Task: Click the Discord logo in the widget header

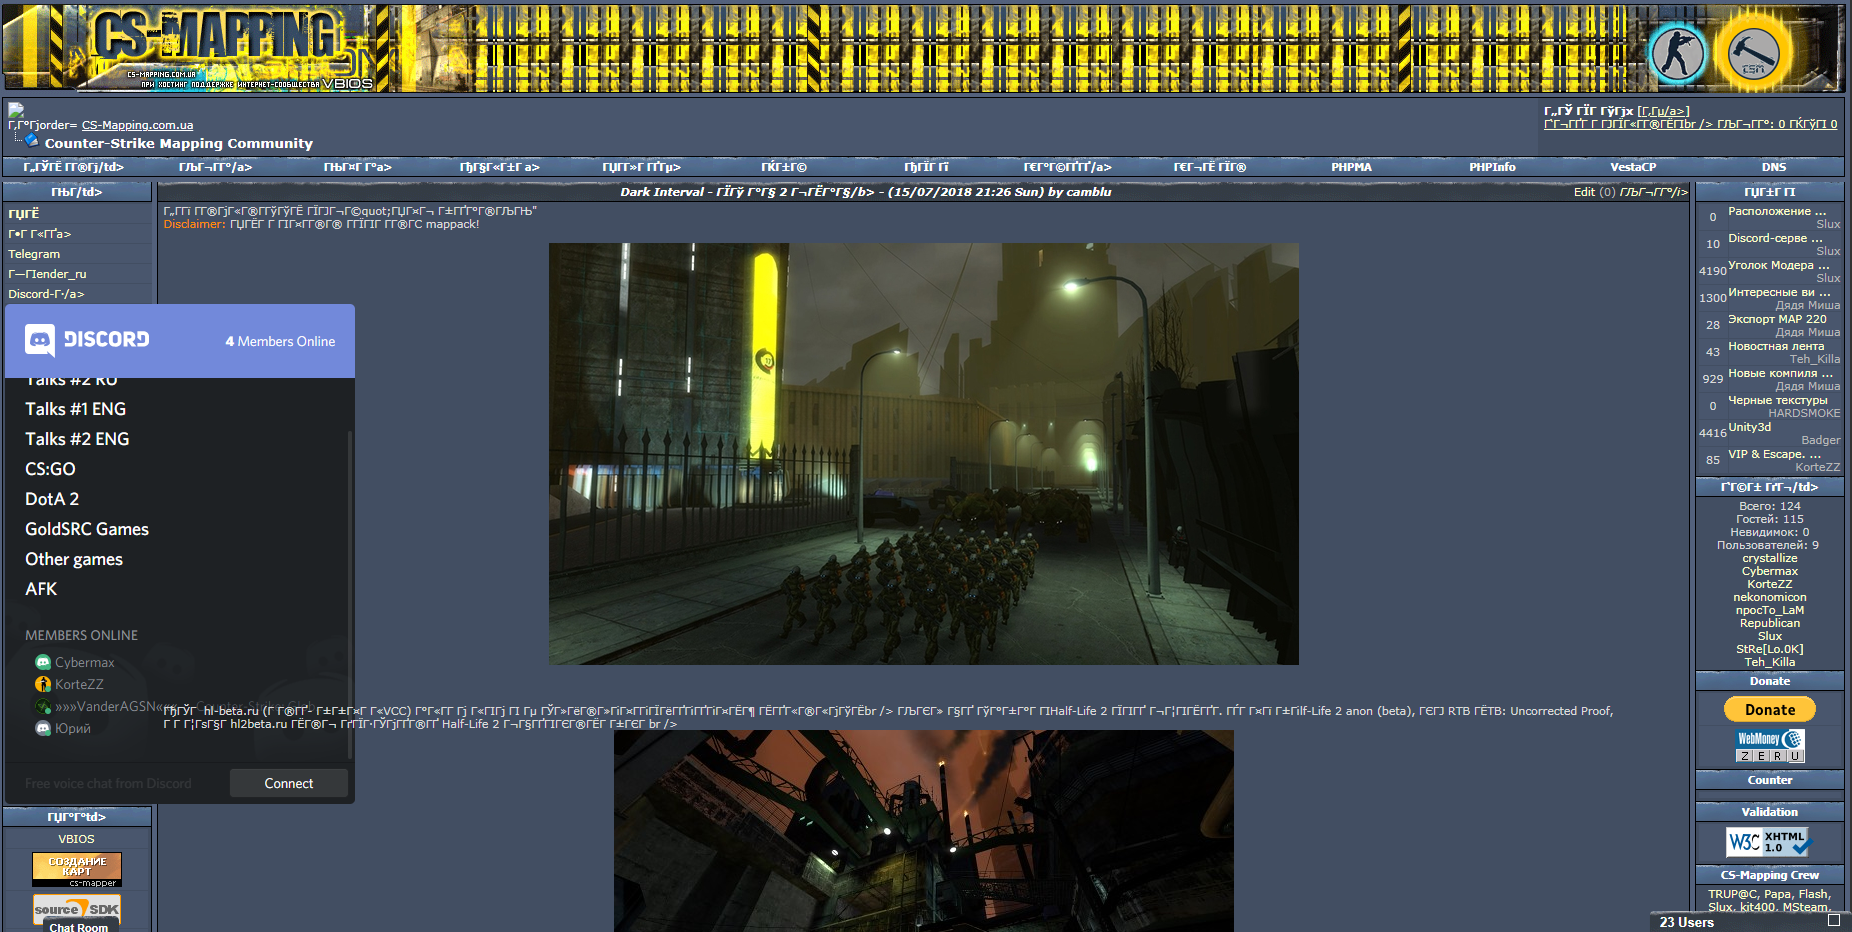Action: (87, 340)
